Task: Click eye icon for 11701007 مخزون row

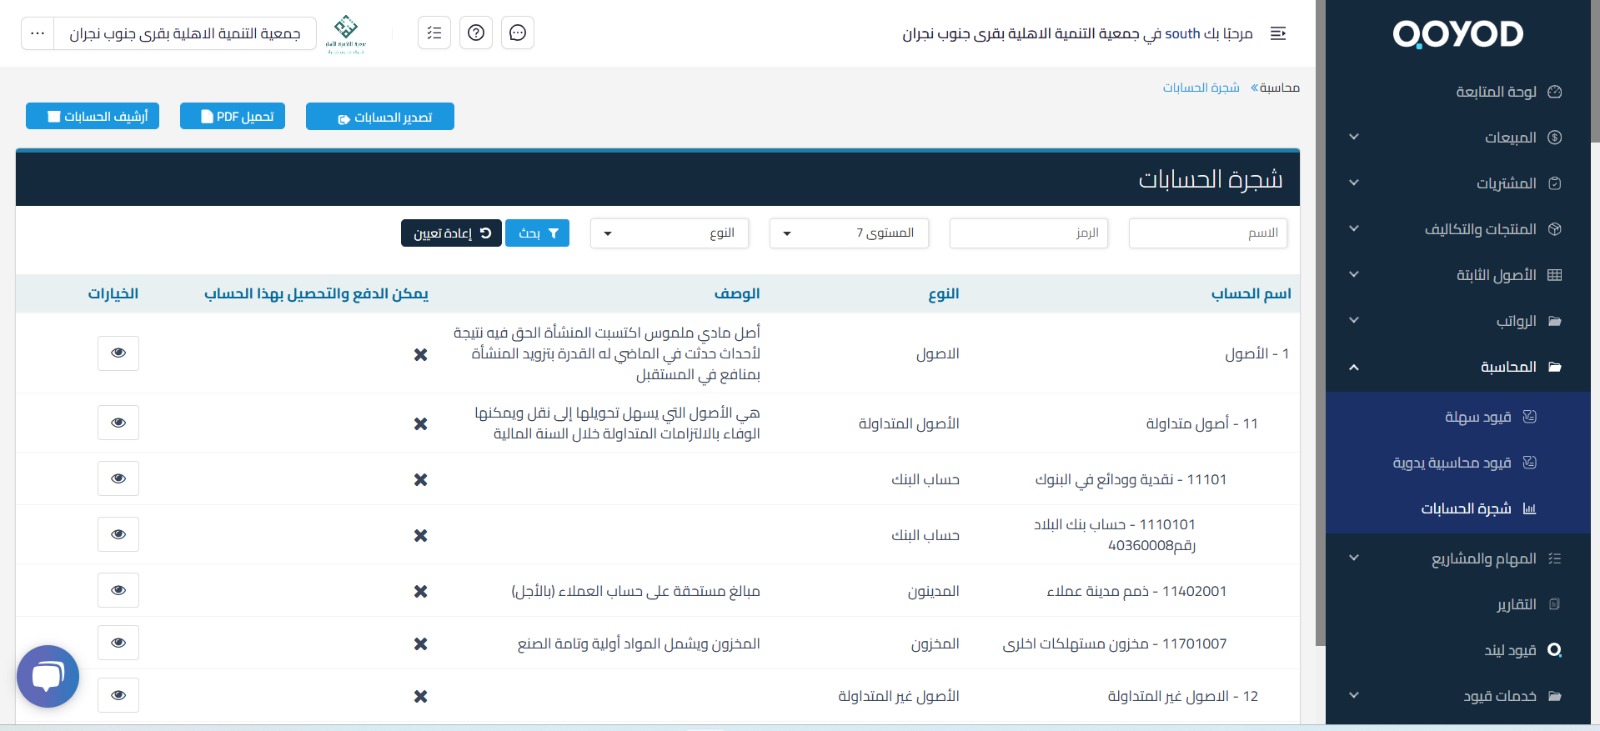Action: pos(118,643)
